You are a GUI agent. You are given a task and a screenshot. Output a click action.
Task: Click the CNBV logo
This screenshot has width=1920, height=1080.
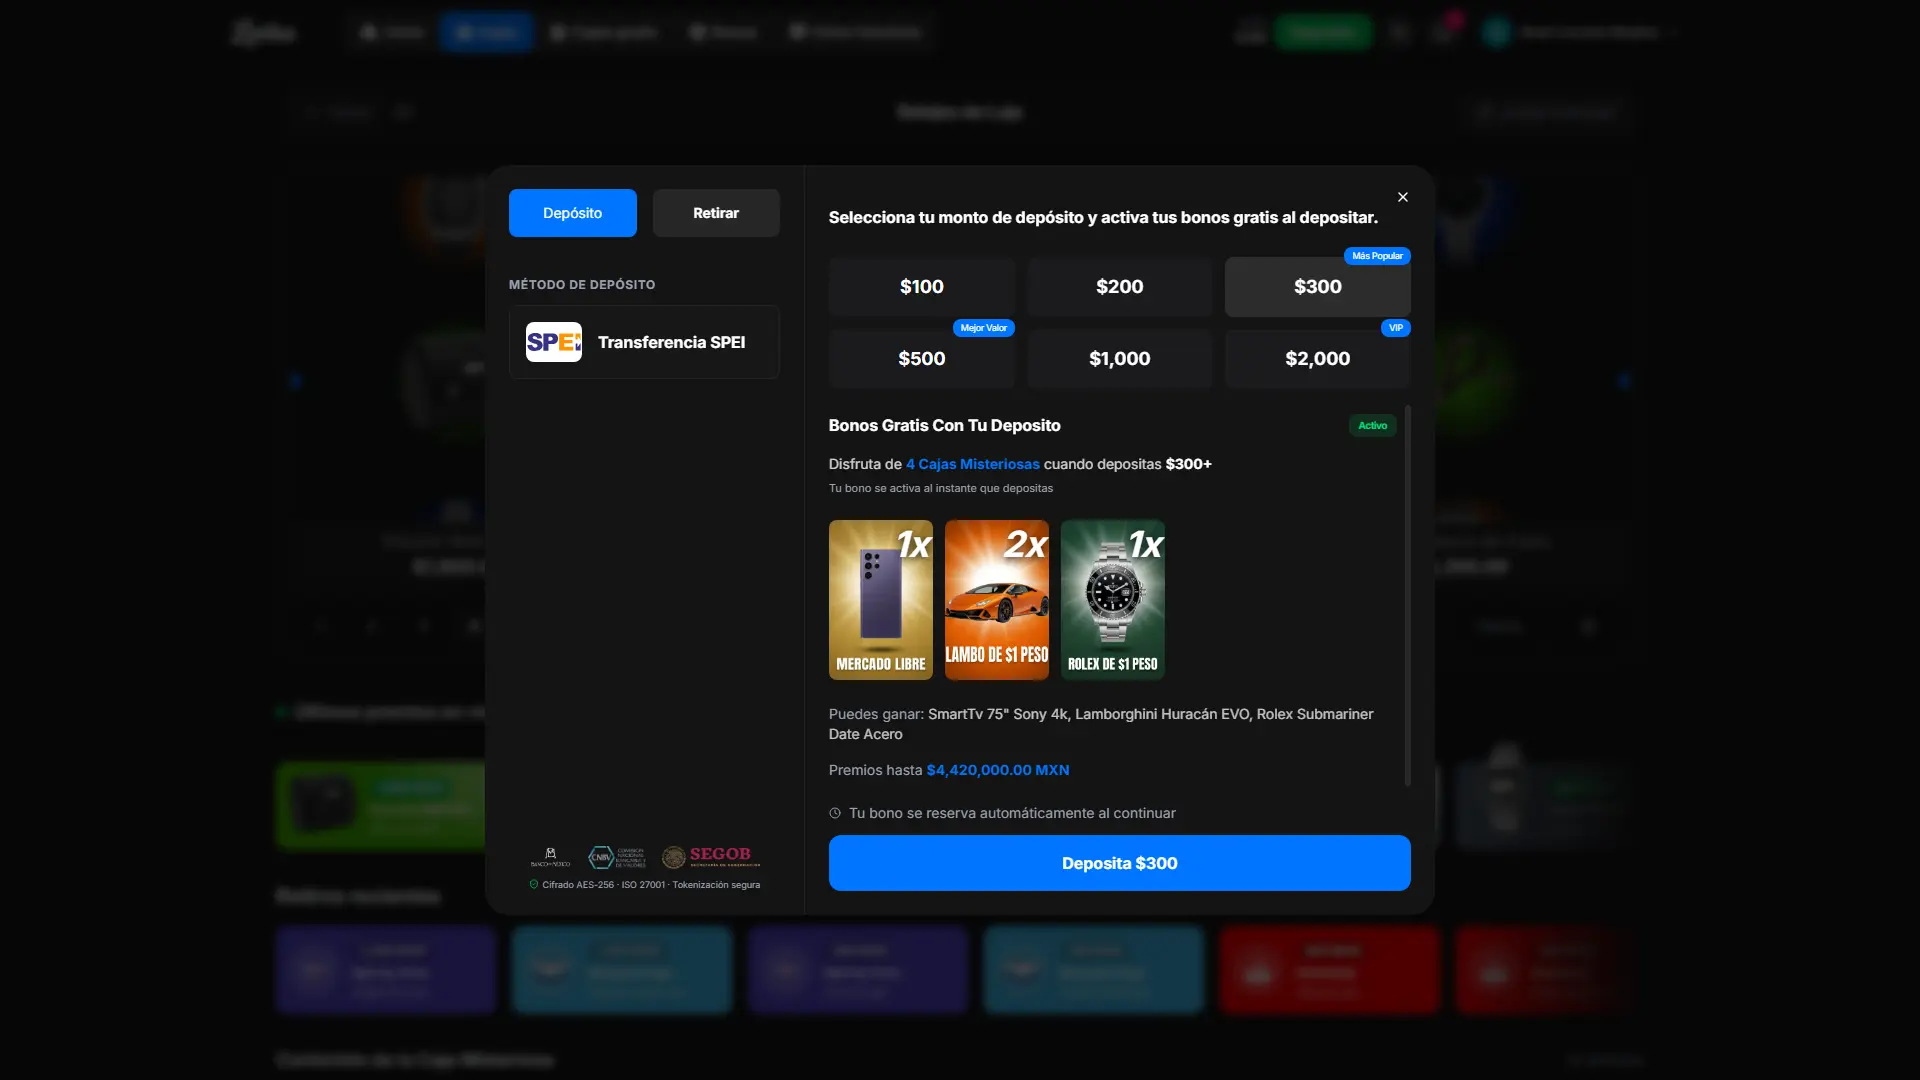click(616, 857)
